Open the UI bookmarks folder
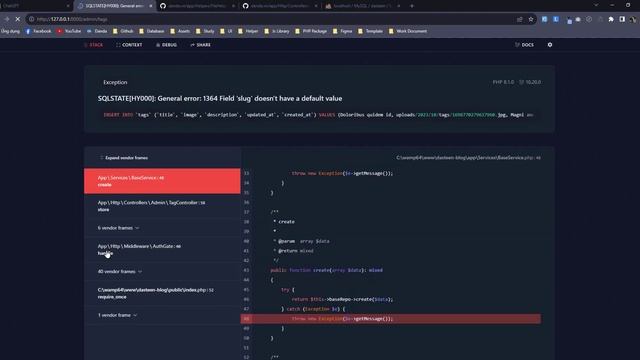The image size is (640, 360). 226,31
